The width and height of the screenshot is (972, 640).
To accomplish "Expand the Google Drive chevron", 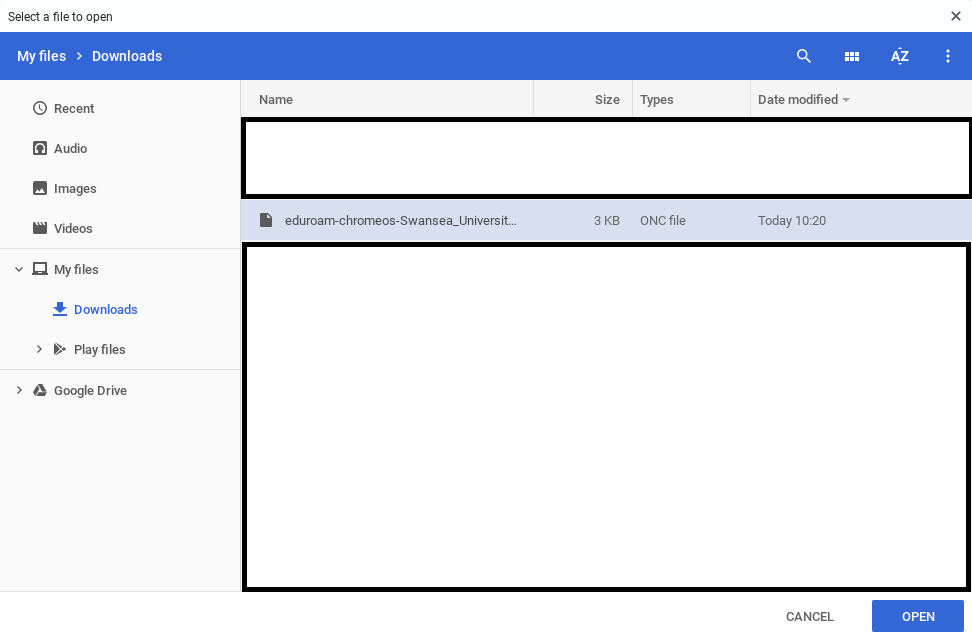I will (x=19, y=390).
